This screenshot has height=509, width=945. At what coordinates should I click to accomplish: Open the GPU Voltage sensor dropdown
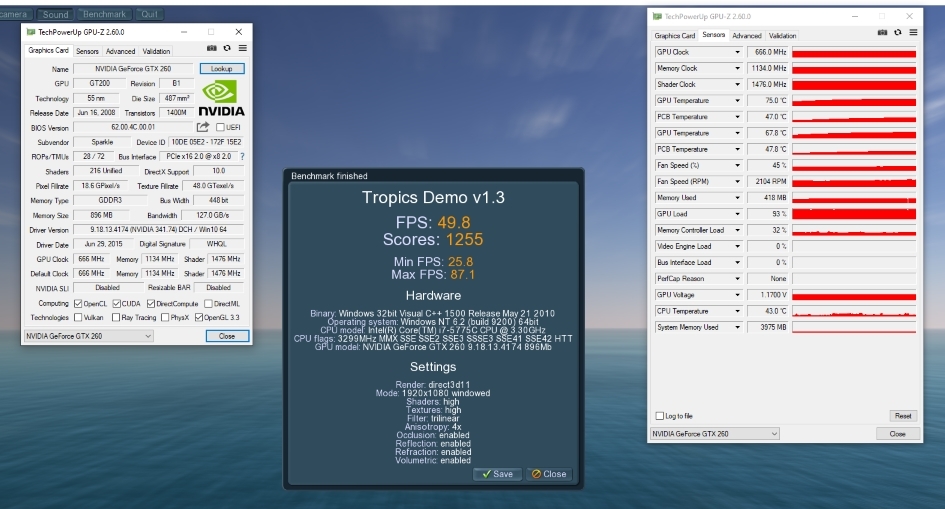tap(737, 296)
